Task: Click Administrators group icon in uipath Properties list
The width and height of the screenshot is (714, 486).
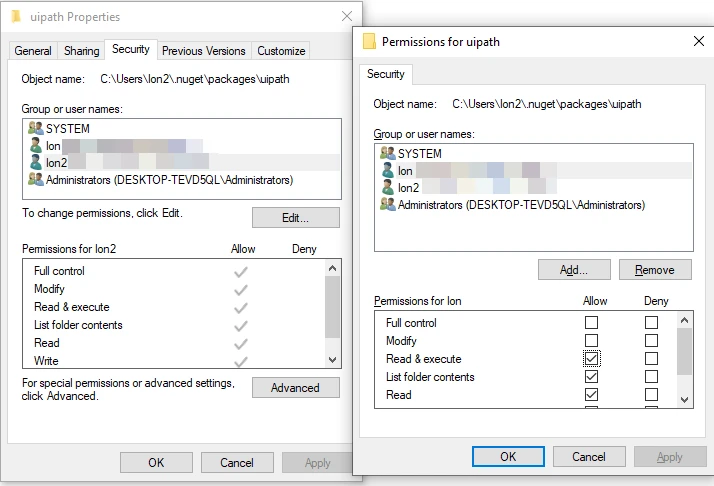Action: pyautogui.click(x=36, y=179)
